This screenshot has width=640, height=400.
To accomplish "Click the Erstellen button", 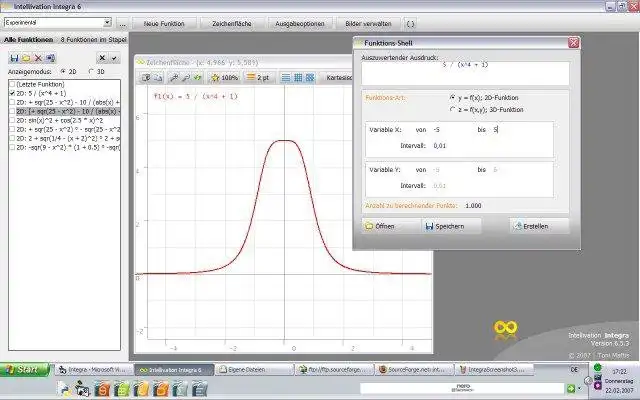I will point(539,226).
